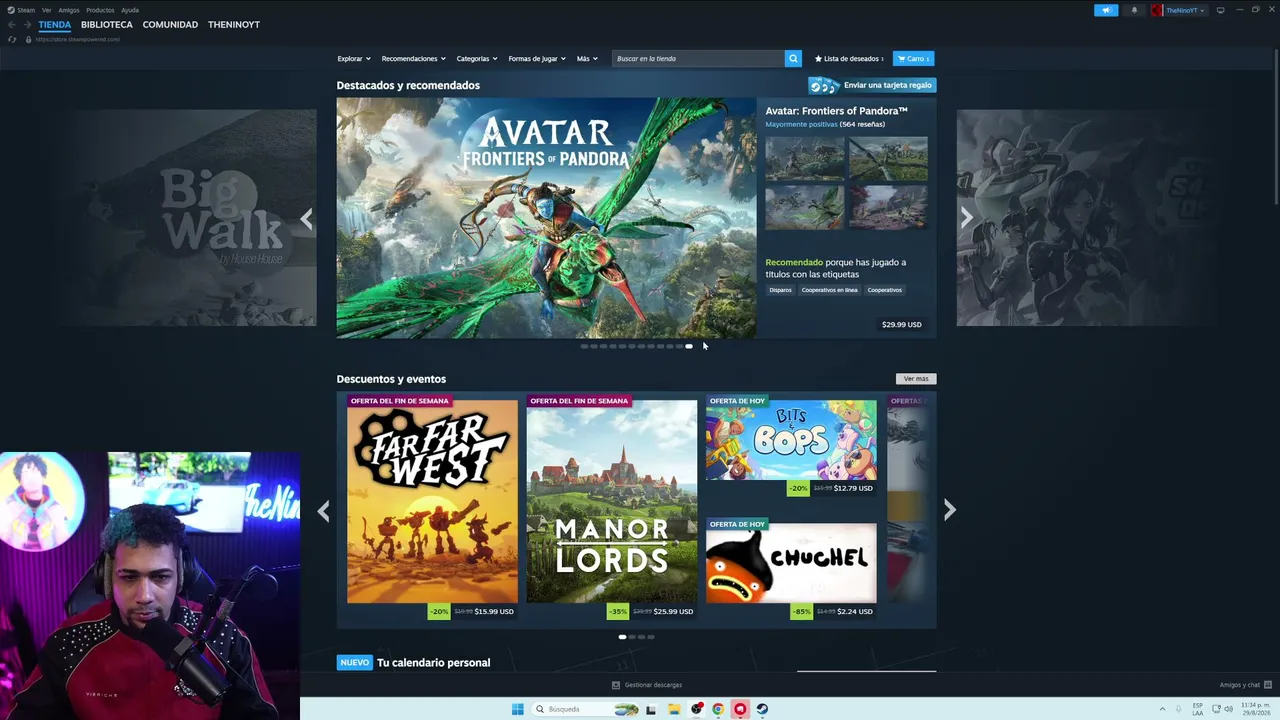Show next discounts page arrow

pos(950,510)
